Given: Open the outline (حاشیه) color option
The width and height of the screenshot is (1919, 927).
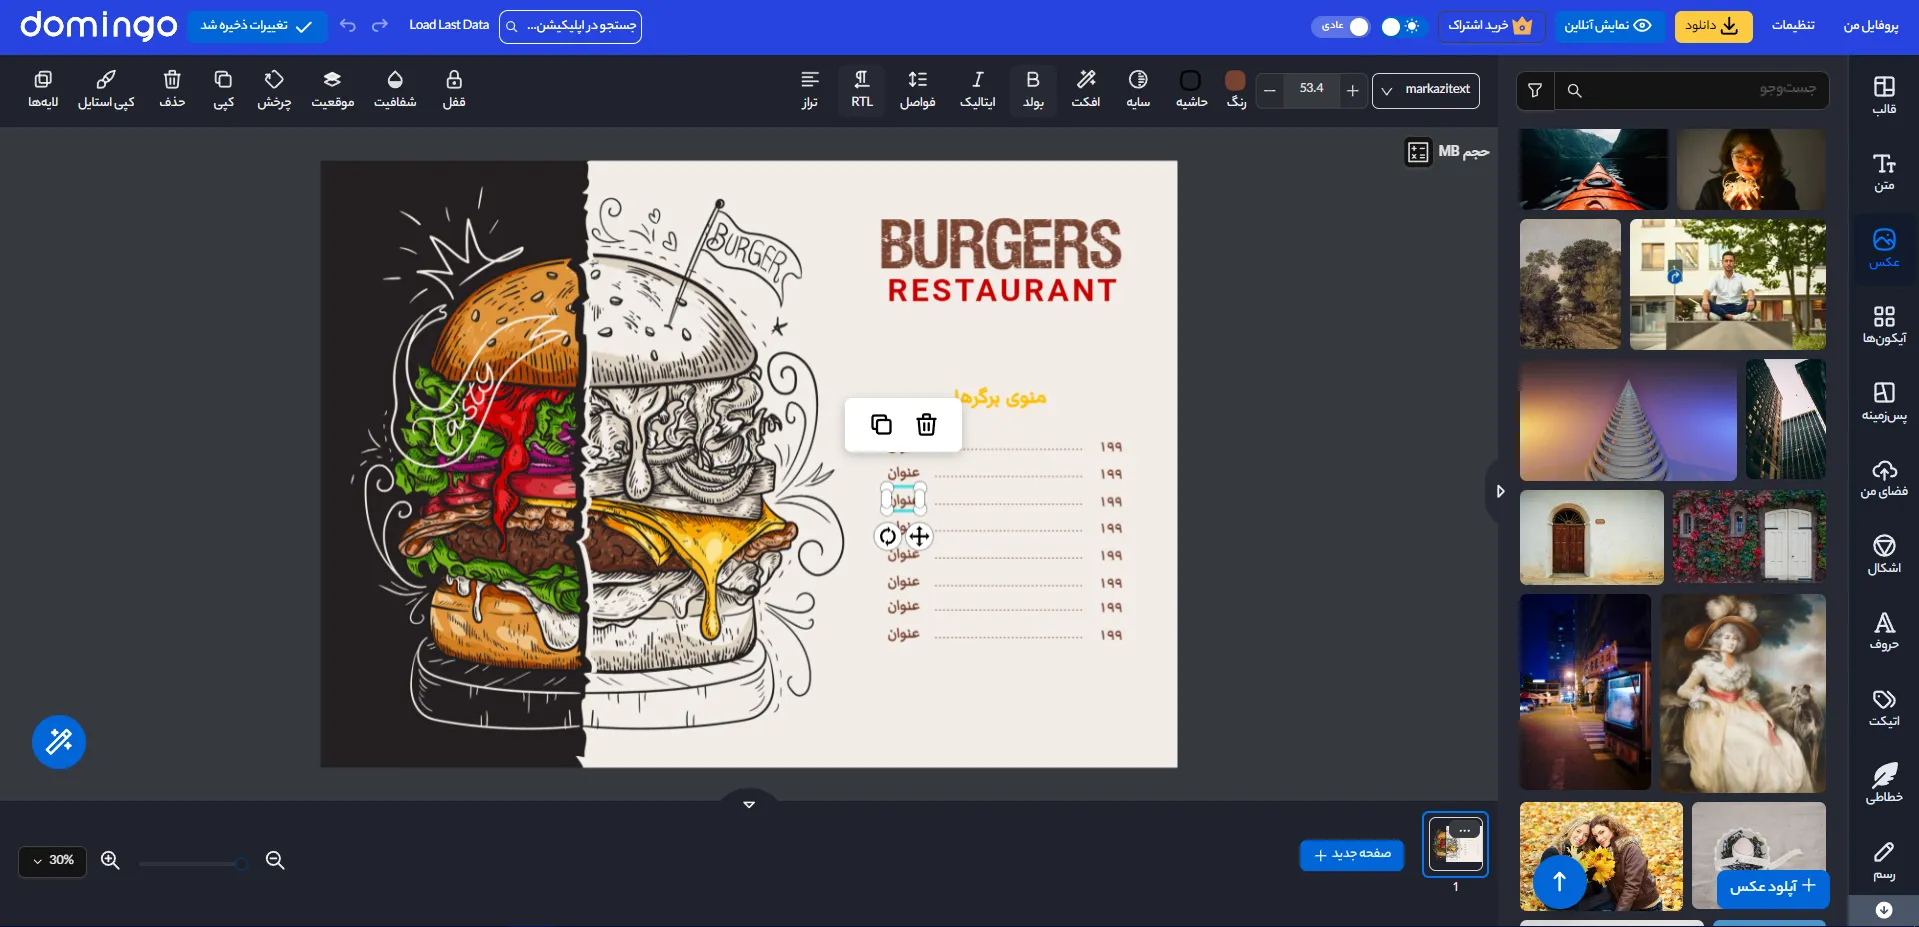Looking at the screenshot, I should click(1191, 89).
